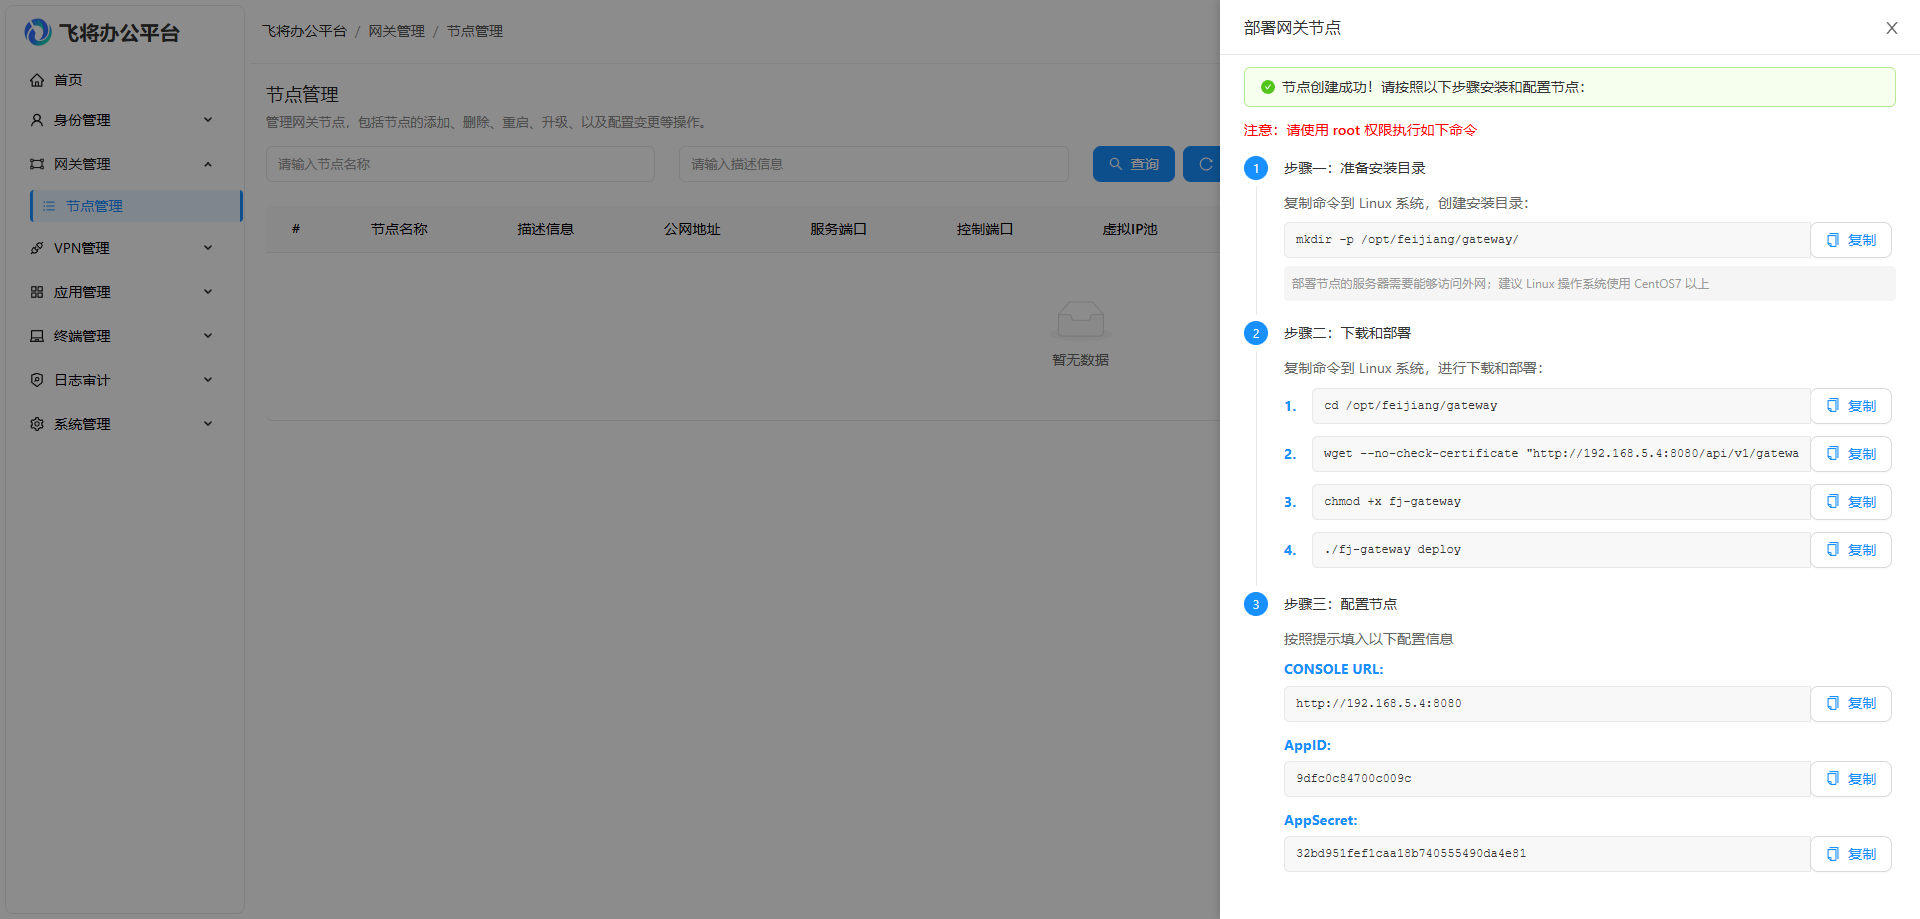
Task: Collapse the 网关管理 sidebar menu
Action: click(x=122, y=164)
